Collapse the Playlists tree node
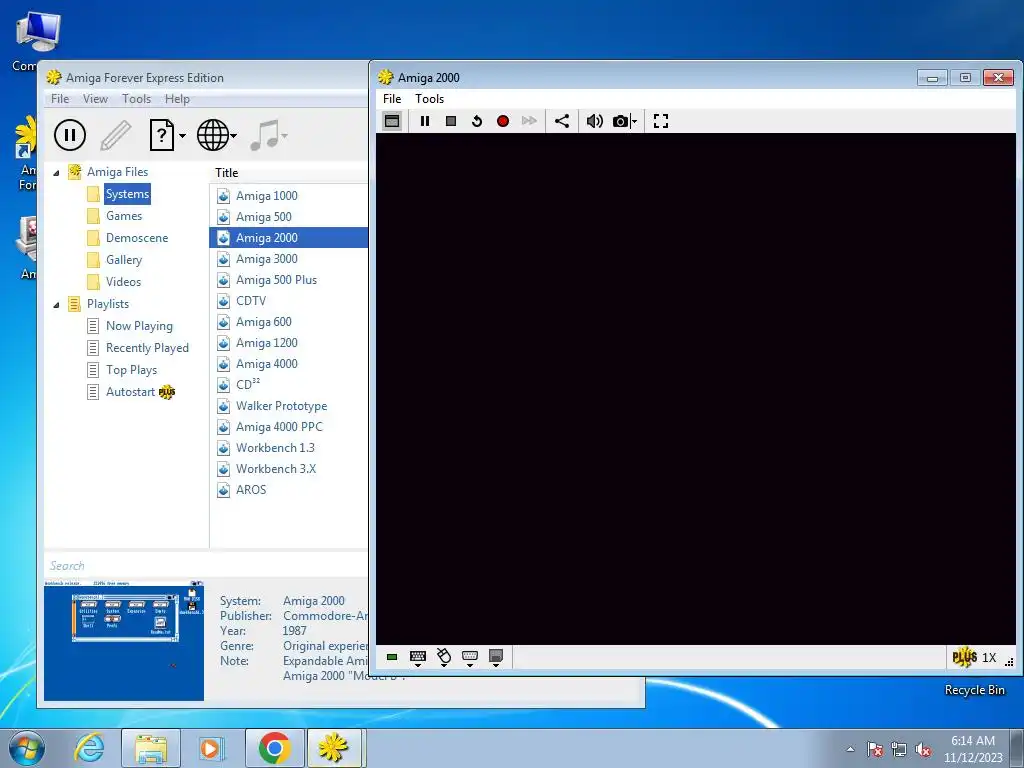The image size is (1024, 768). [x=56, y=304]
